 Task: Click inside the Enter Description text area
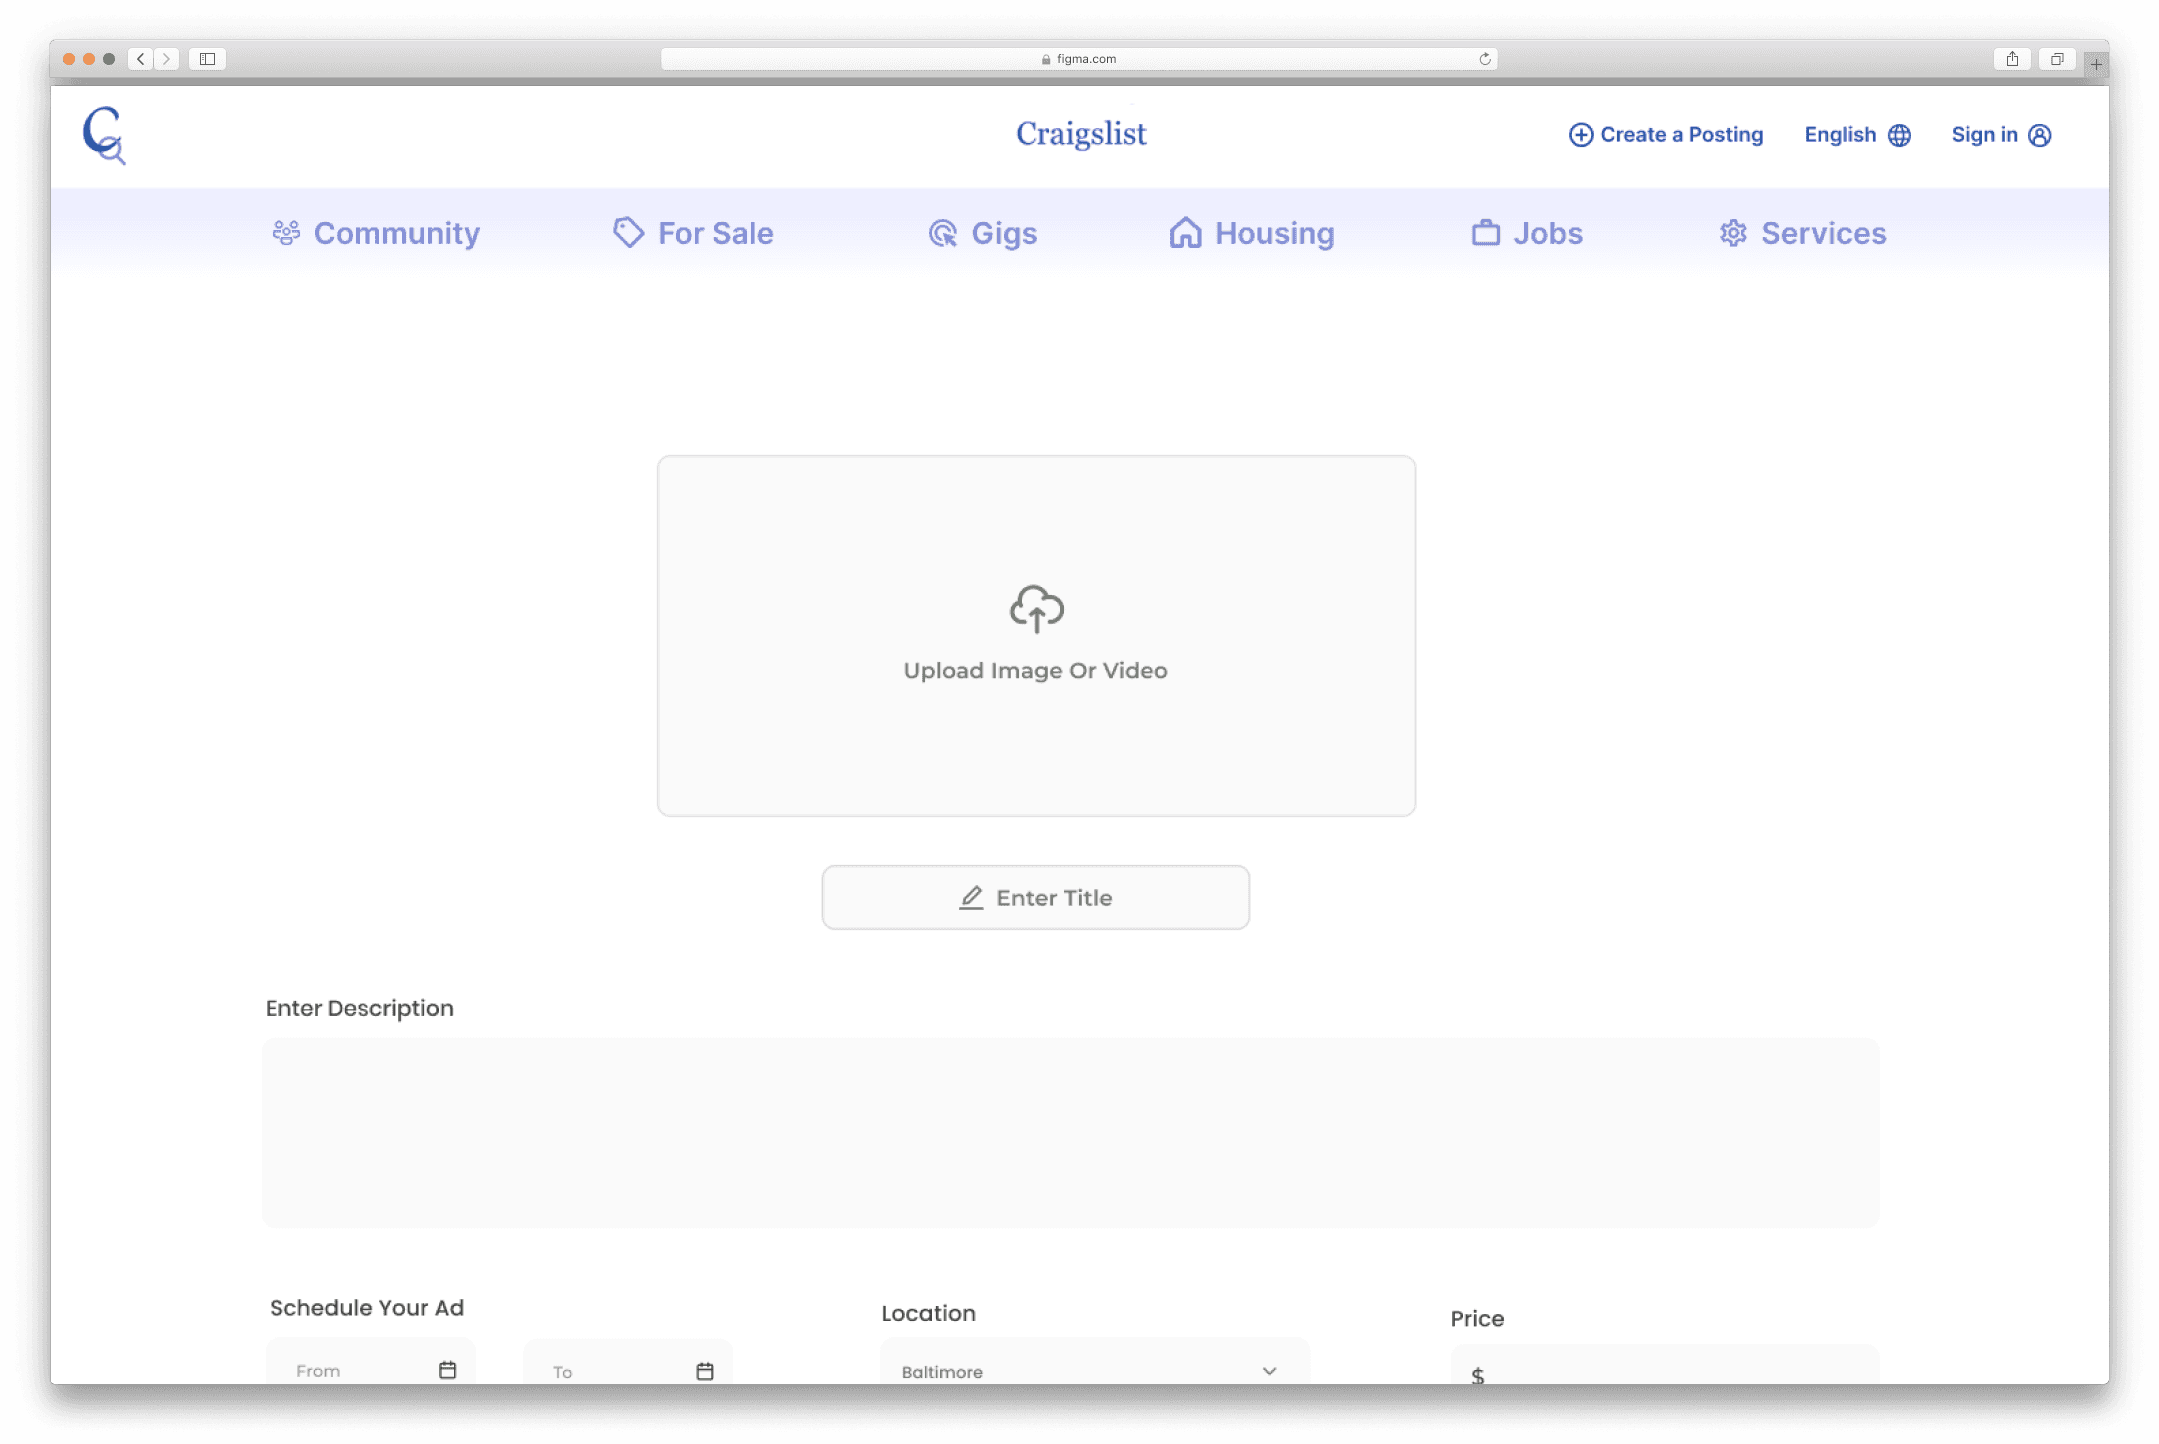click(1070, 1132)
